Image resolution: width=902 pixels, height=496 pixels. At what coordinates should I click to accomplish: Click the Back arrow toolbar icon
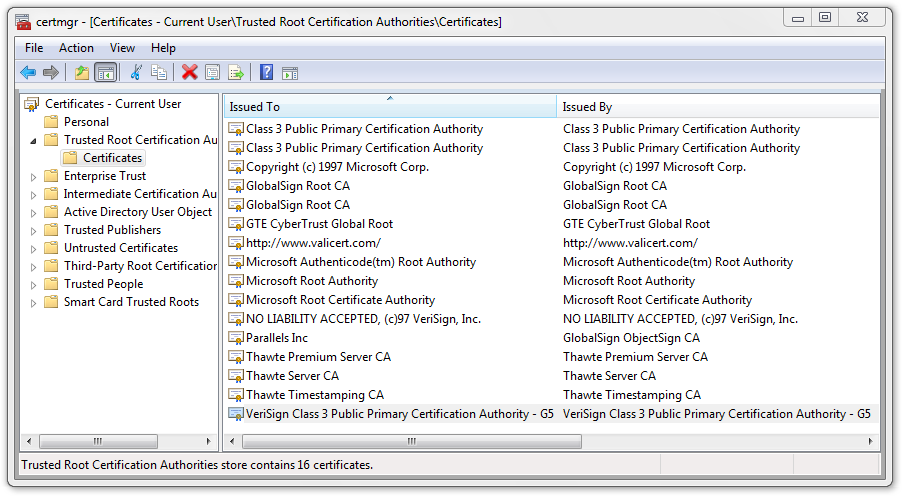(x=28, y=73)
